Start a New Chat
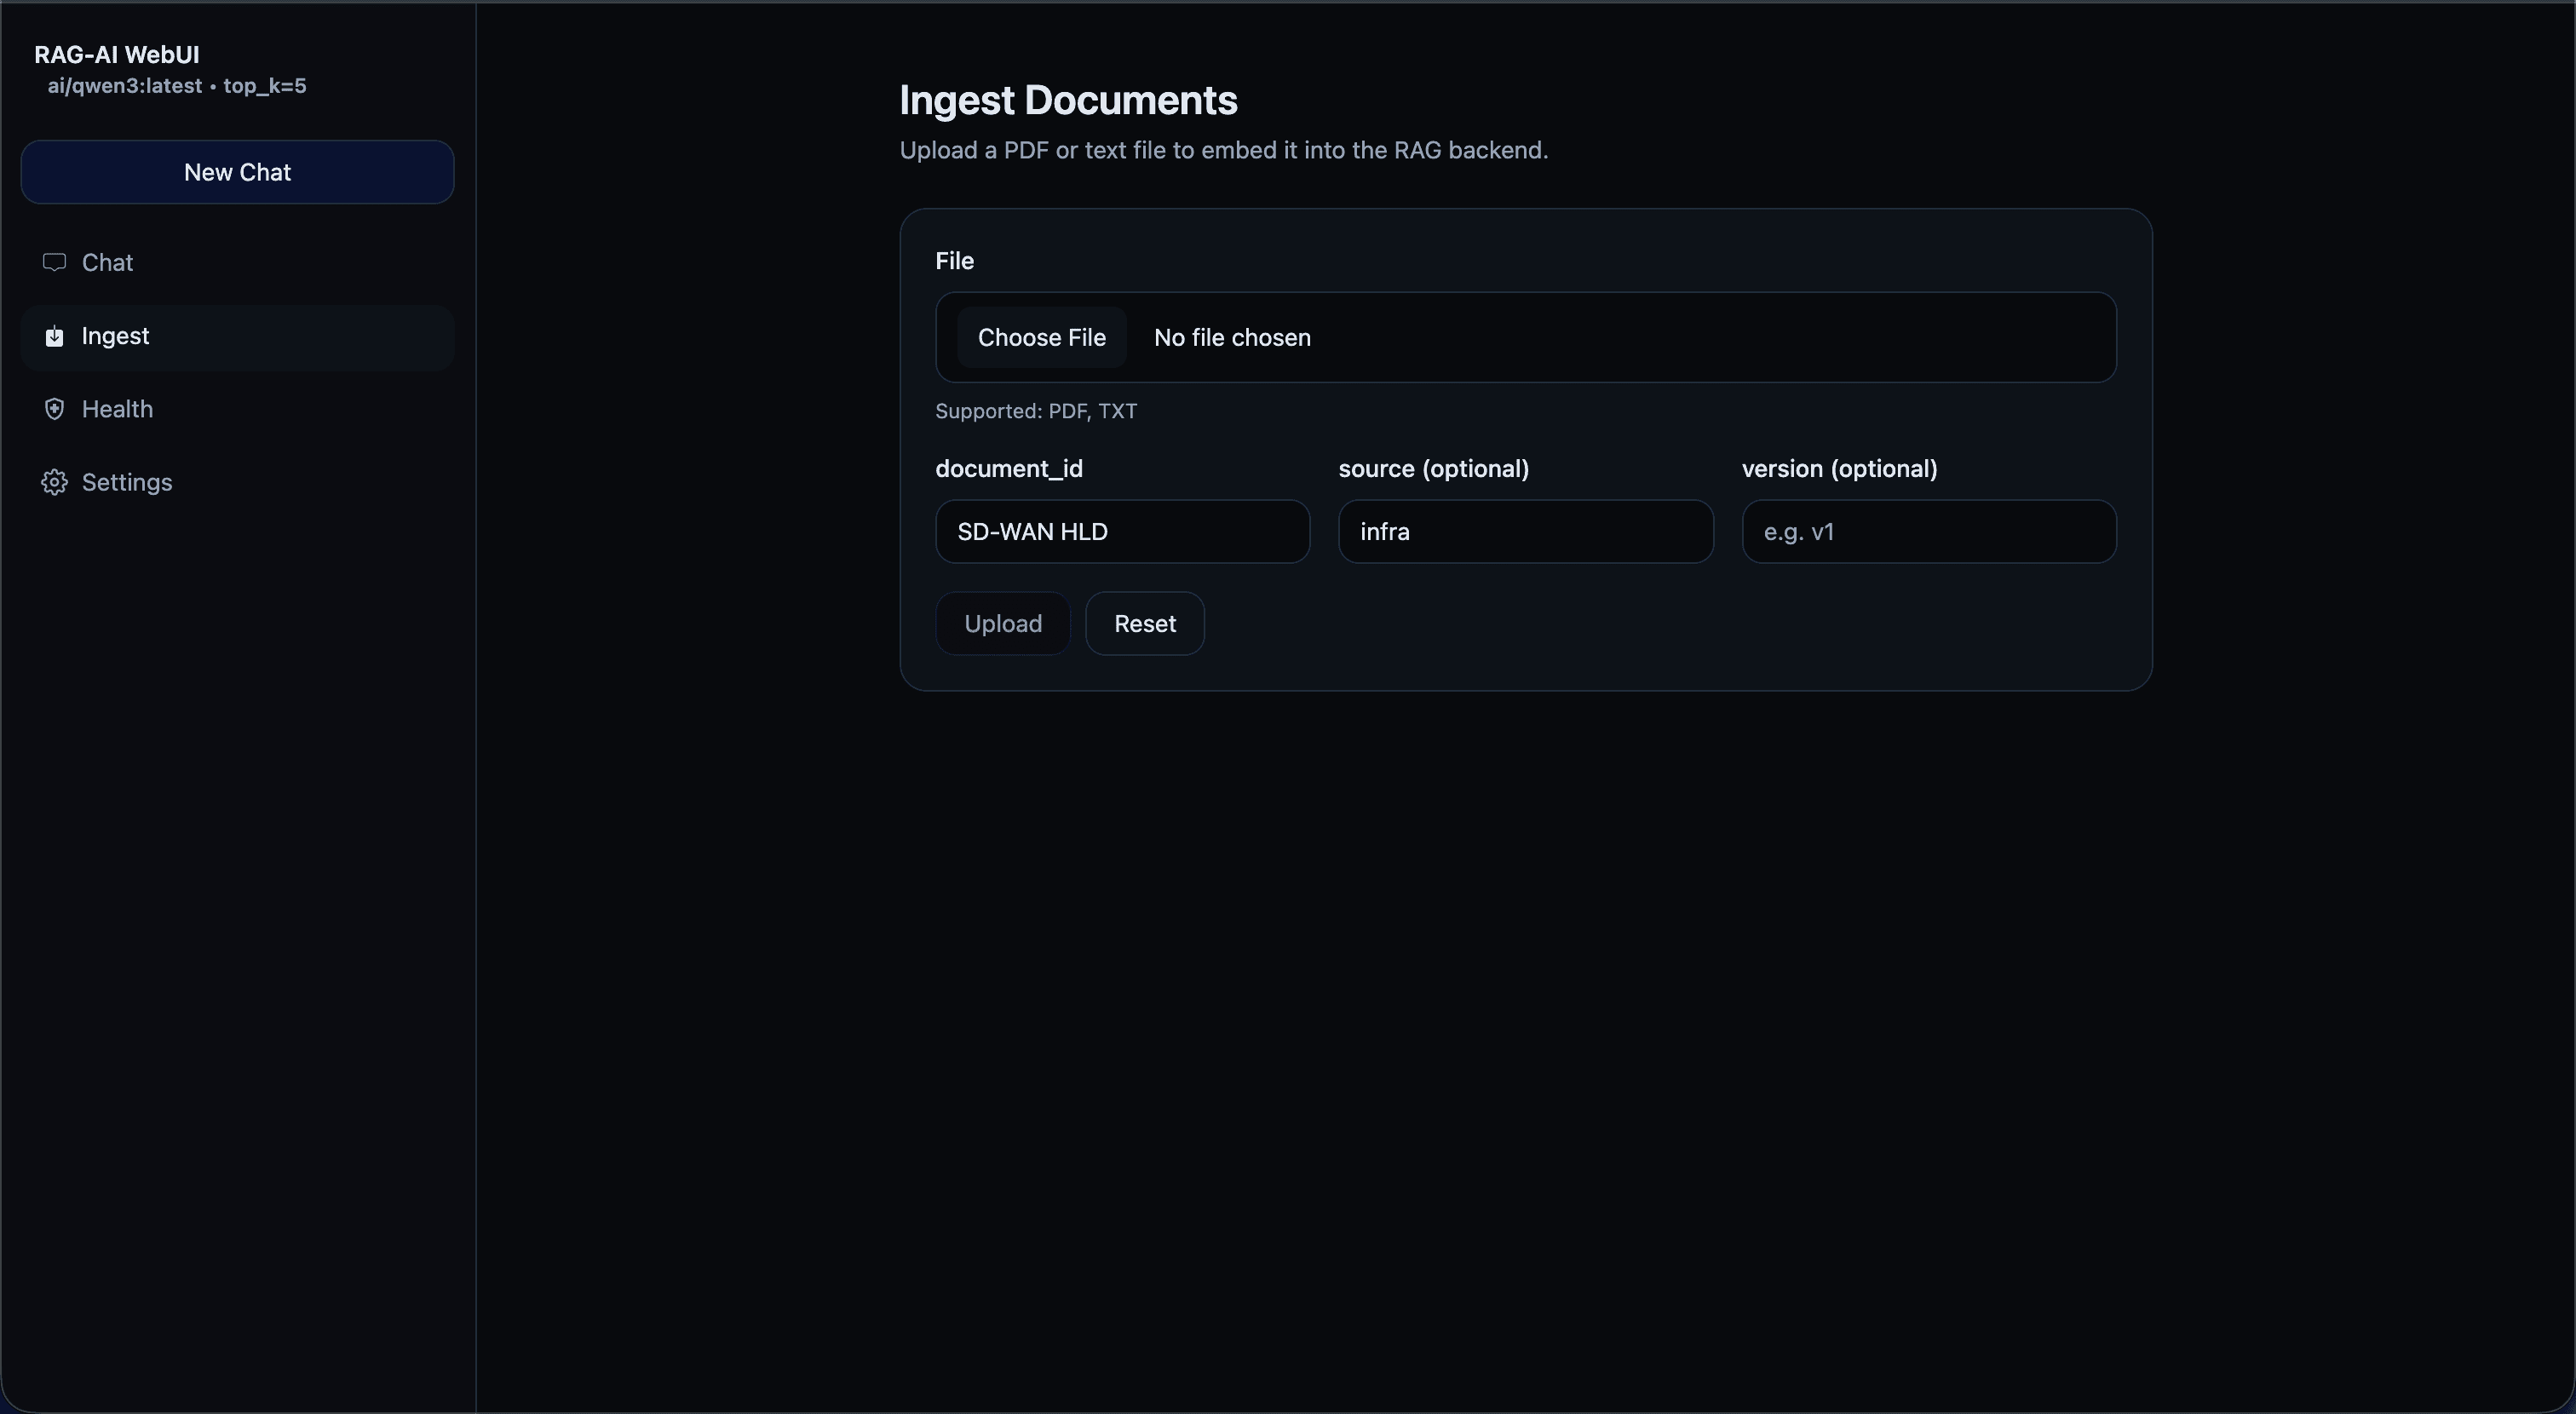Screen dimensions: 2576x1414 tap(237, 172)
